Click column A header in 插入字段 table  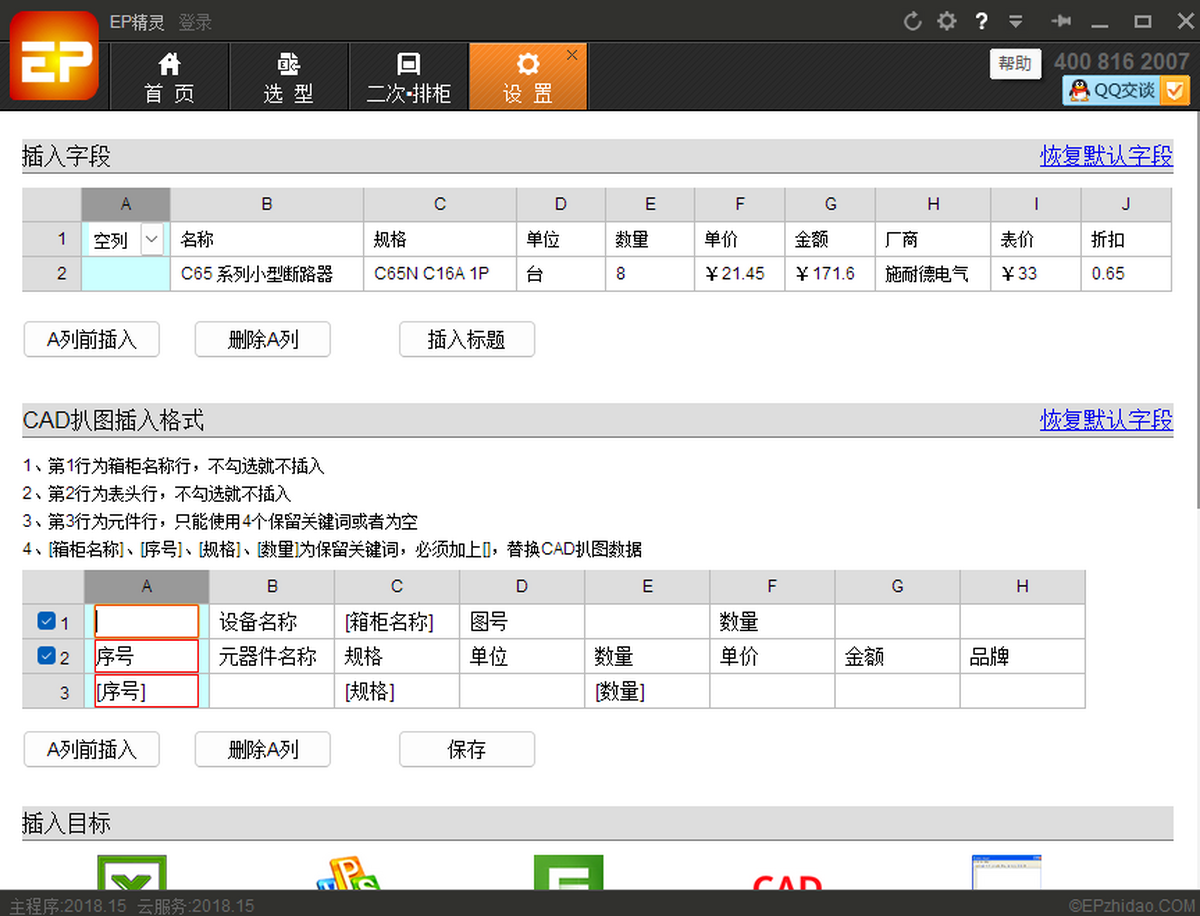[126, 204]
